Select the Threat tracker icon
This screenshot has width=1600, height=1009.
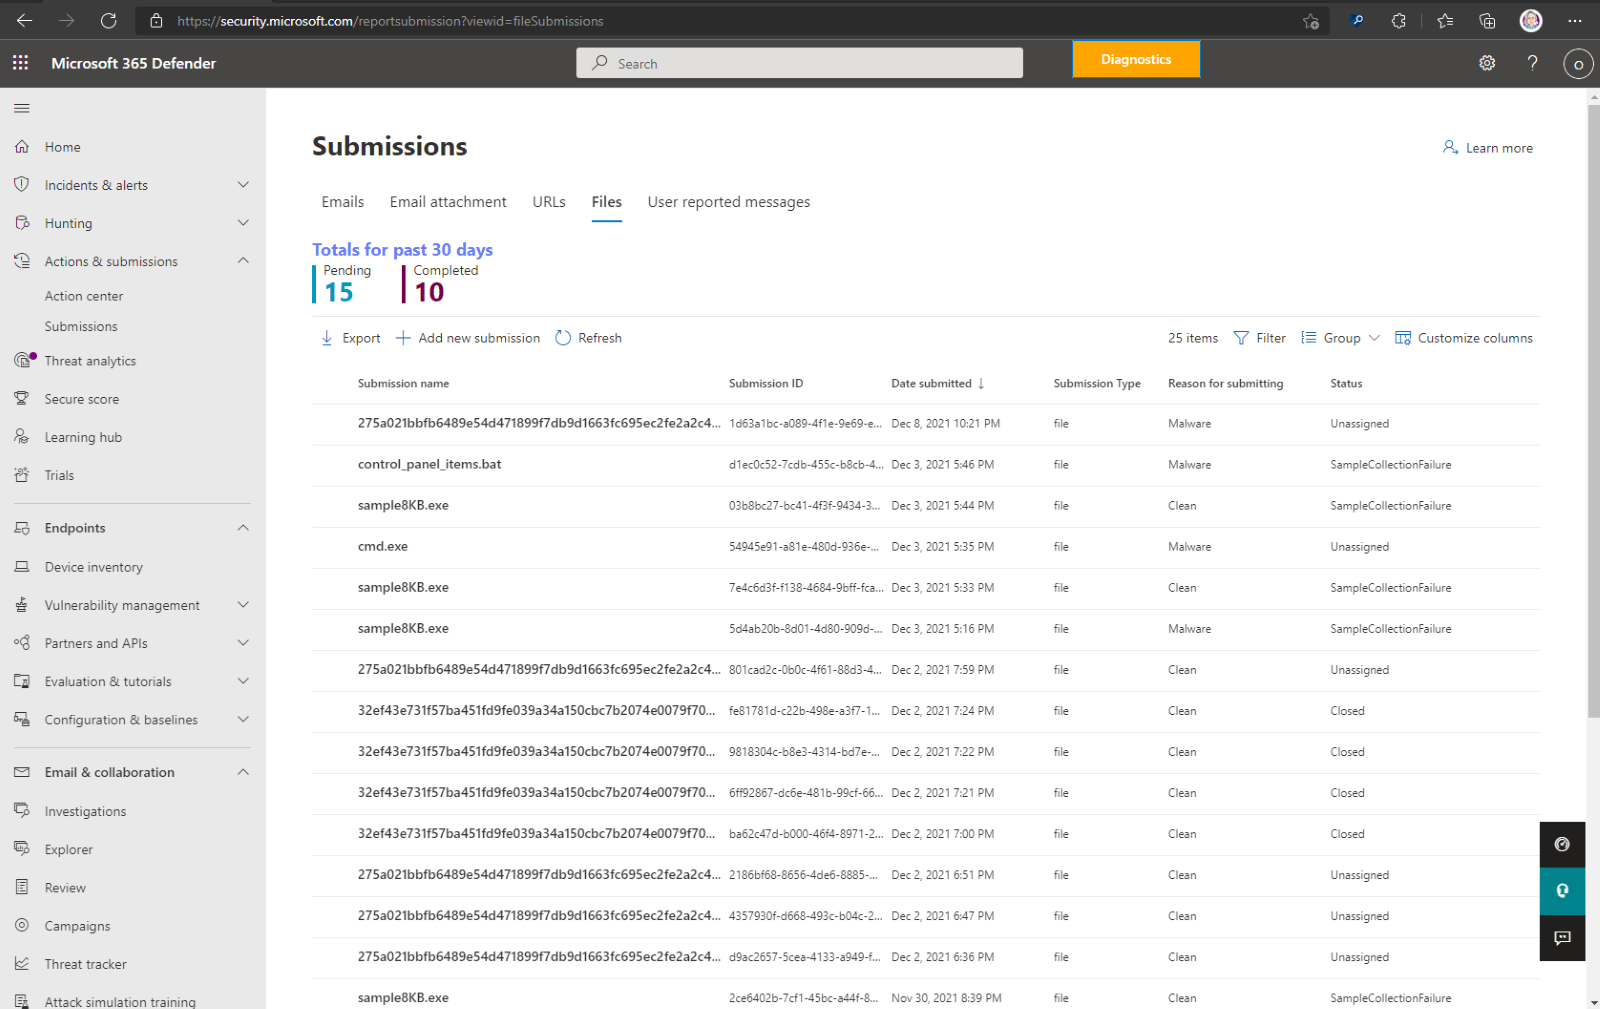pos(22,963)
